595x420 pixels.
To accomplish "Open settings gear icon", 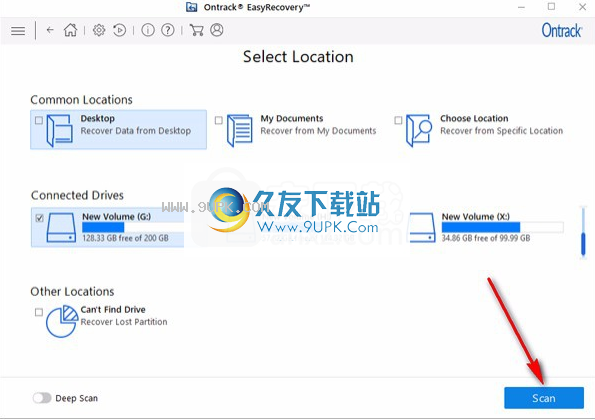I will (99, 30).
